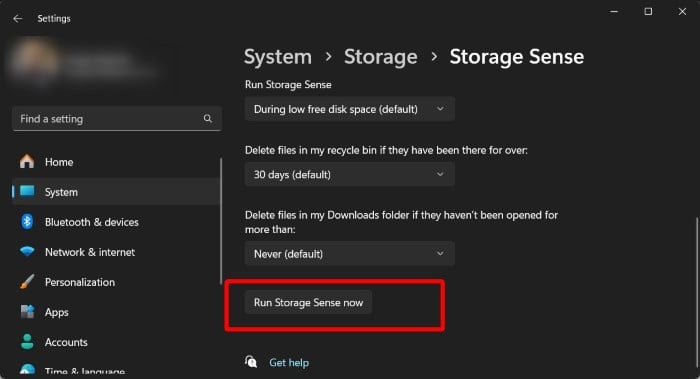
Task: Click the Network Wi-Fi icon
Action: (x=27, y=251)
